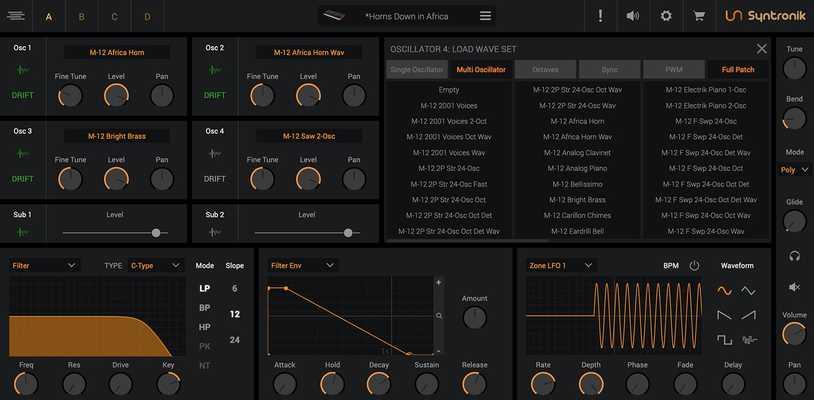This screenshot has width=814, height=400.
Task: Toggle Sub 1 oscillator icon
Action: pyautogui.click(x=22, y=232)
